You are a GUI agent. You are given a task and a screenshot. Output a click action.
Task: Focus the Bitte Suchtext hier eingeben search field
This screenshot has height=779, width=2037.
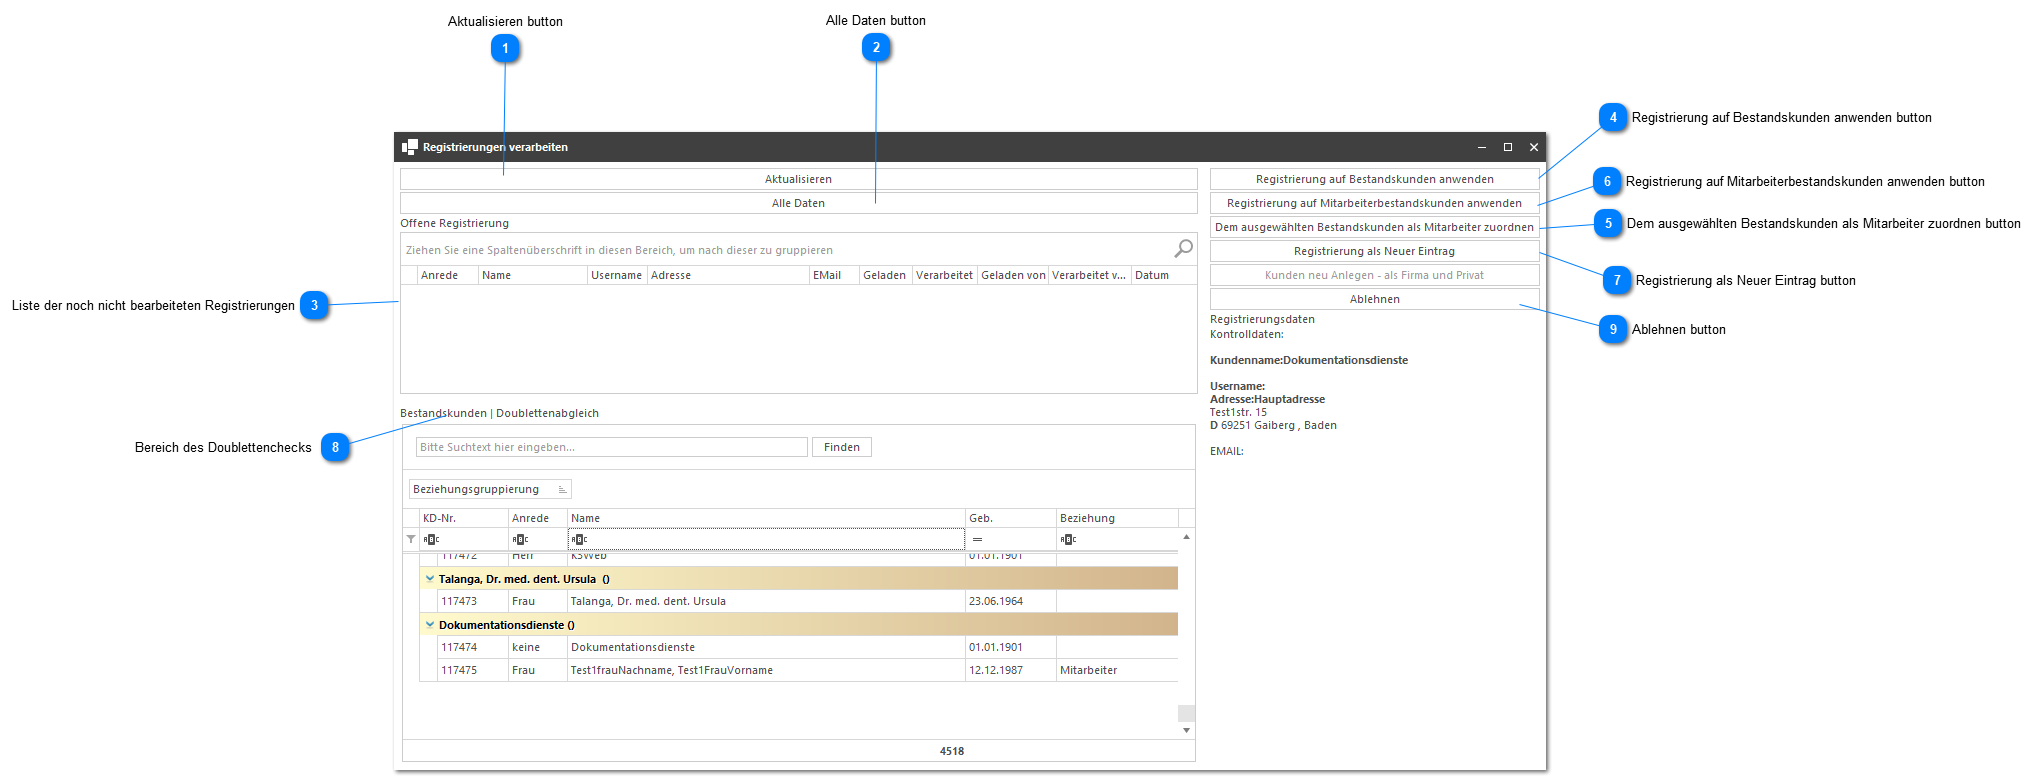611,447
